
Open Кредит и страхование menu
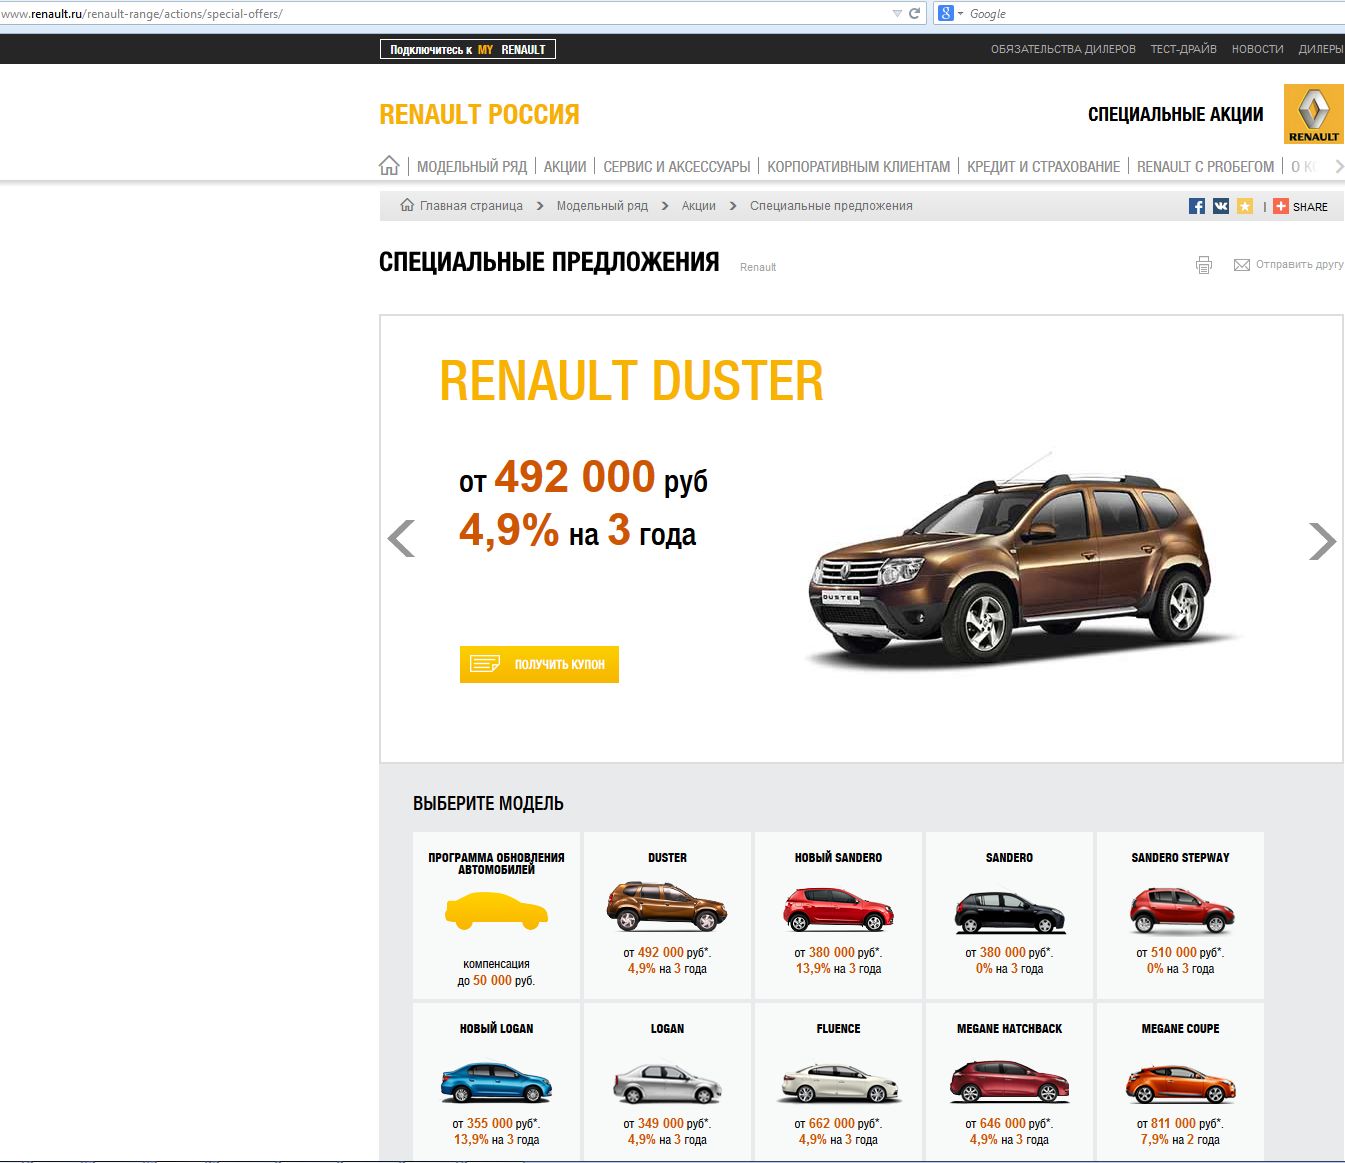pos(1043,167)
